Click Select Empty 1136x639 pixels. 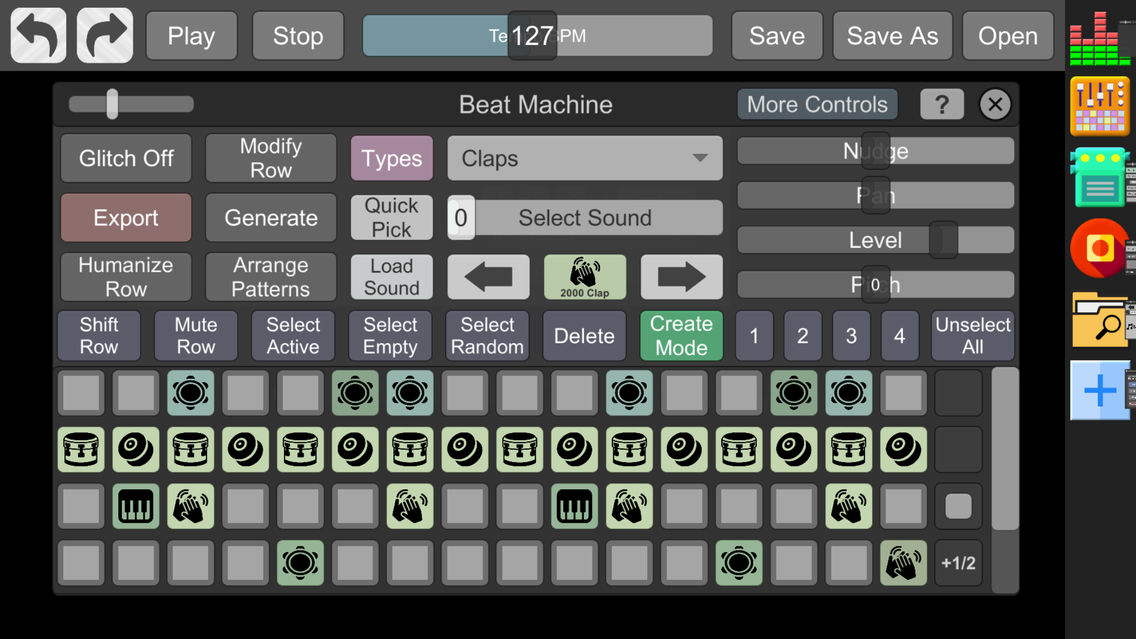point(390,335)
